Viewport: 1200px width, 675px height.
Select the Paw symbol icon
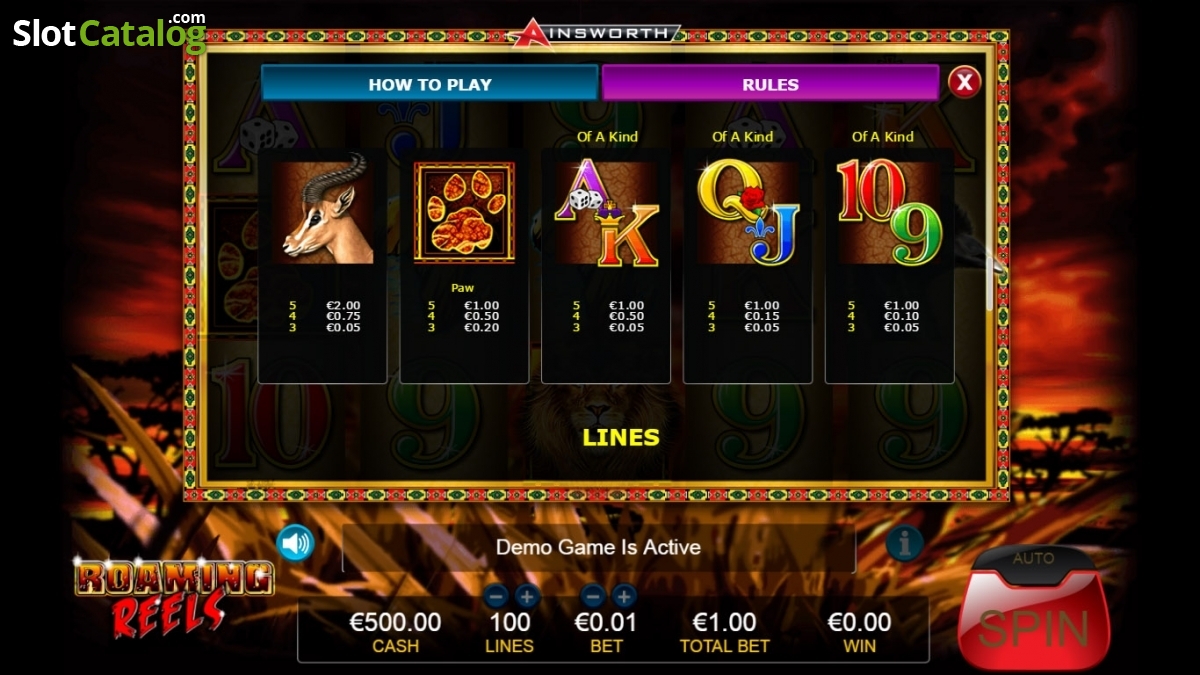click(x=464, y=214)
